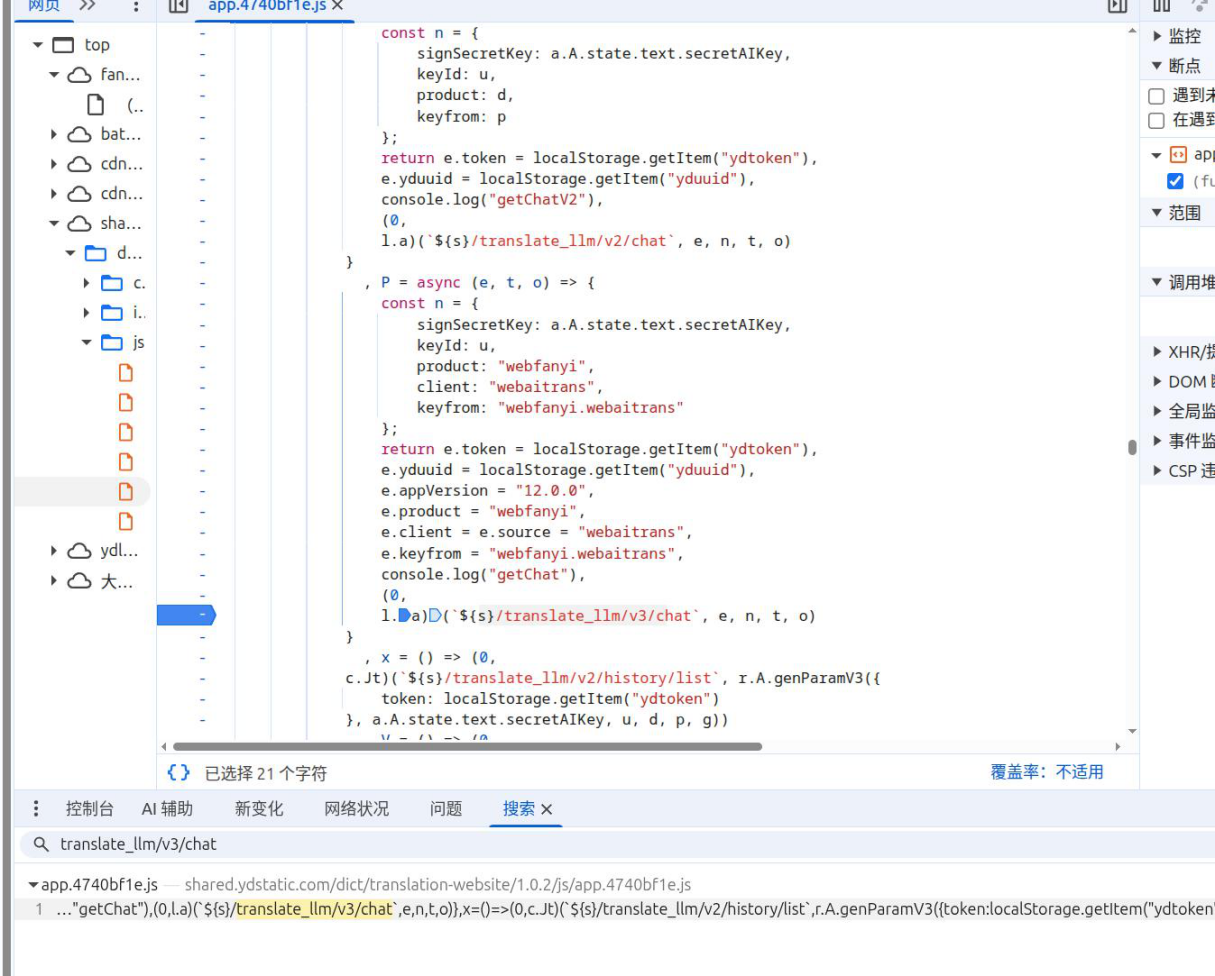The height and width of the screenshot is (976, 1215).
Task: Collapse the js folder
Action: [x=87, y=342]
